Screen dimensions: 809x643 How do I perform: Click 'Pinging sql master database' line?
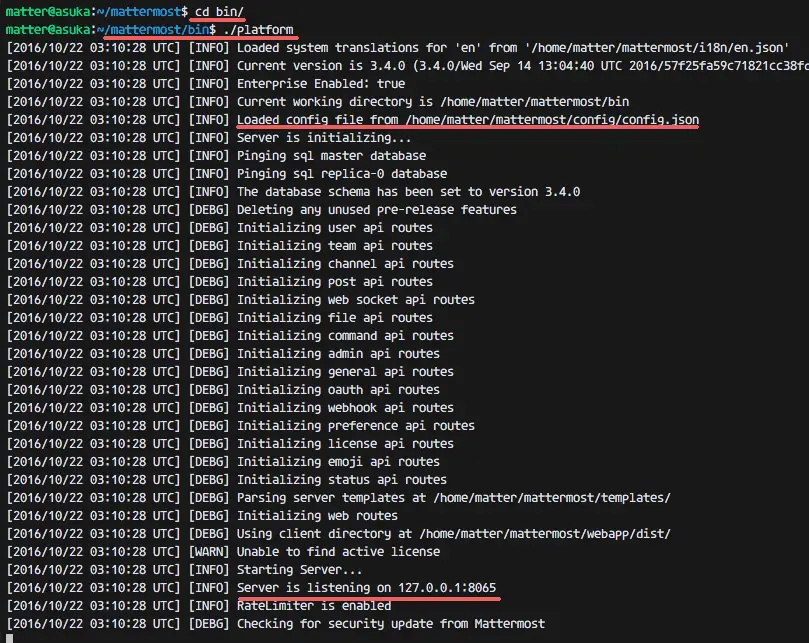point(331,156)
